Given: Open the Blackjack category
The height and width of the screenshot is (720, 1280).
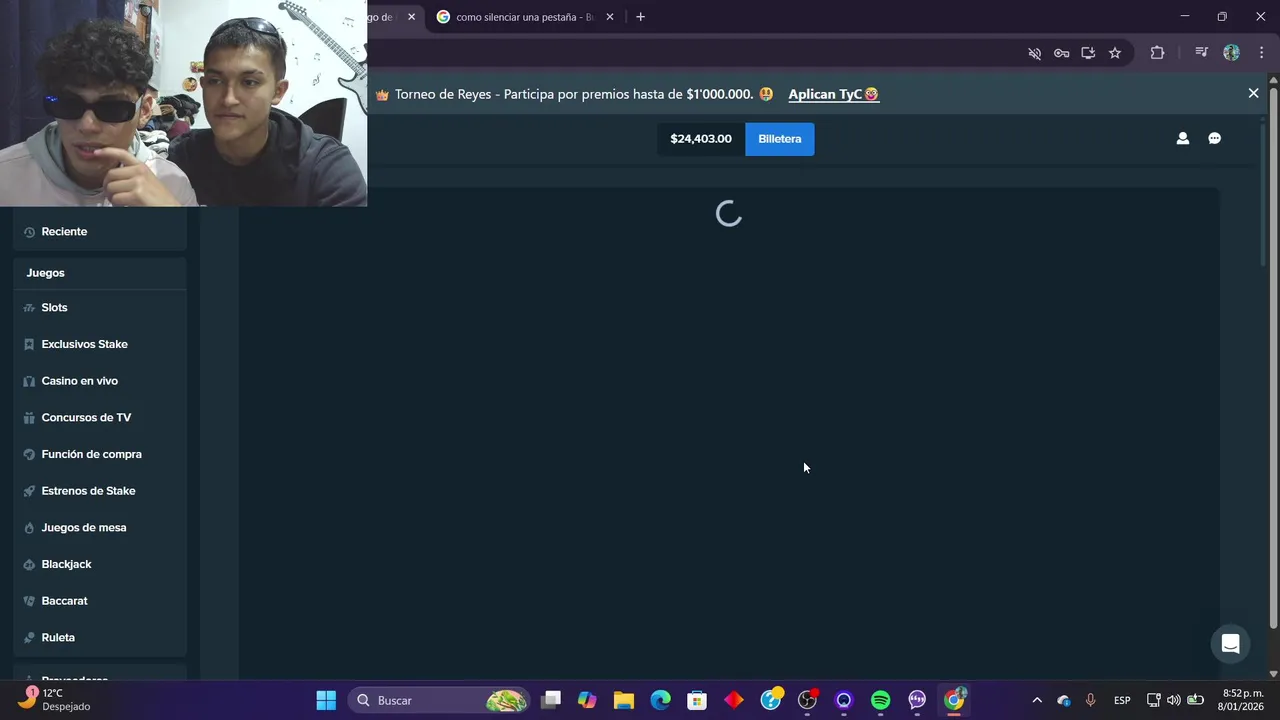Looking at the screenshot, I should [x=100, y=564].
